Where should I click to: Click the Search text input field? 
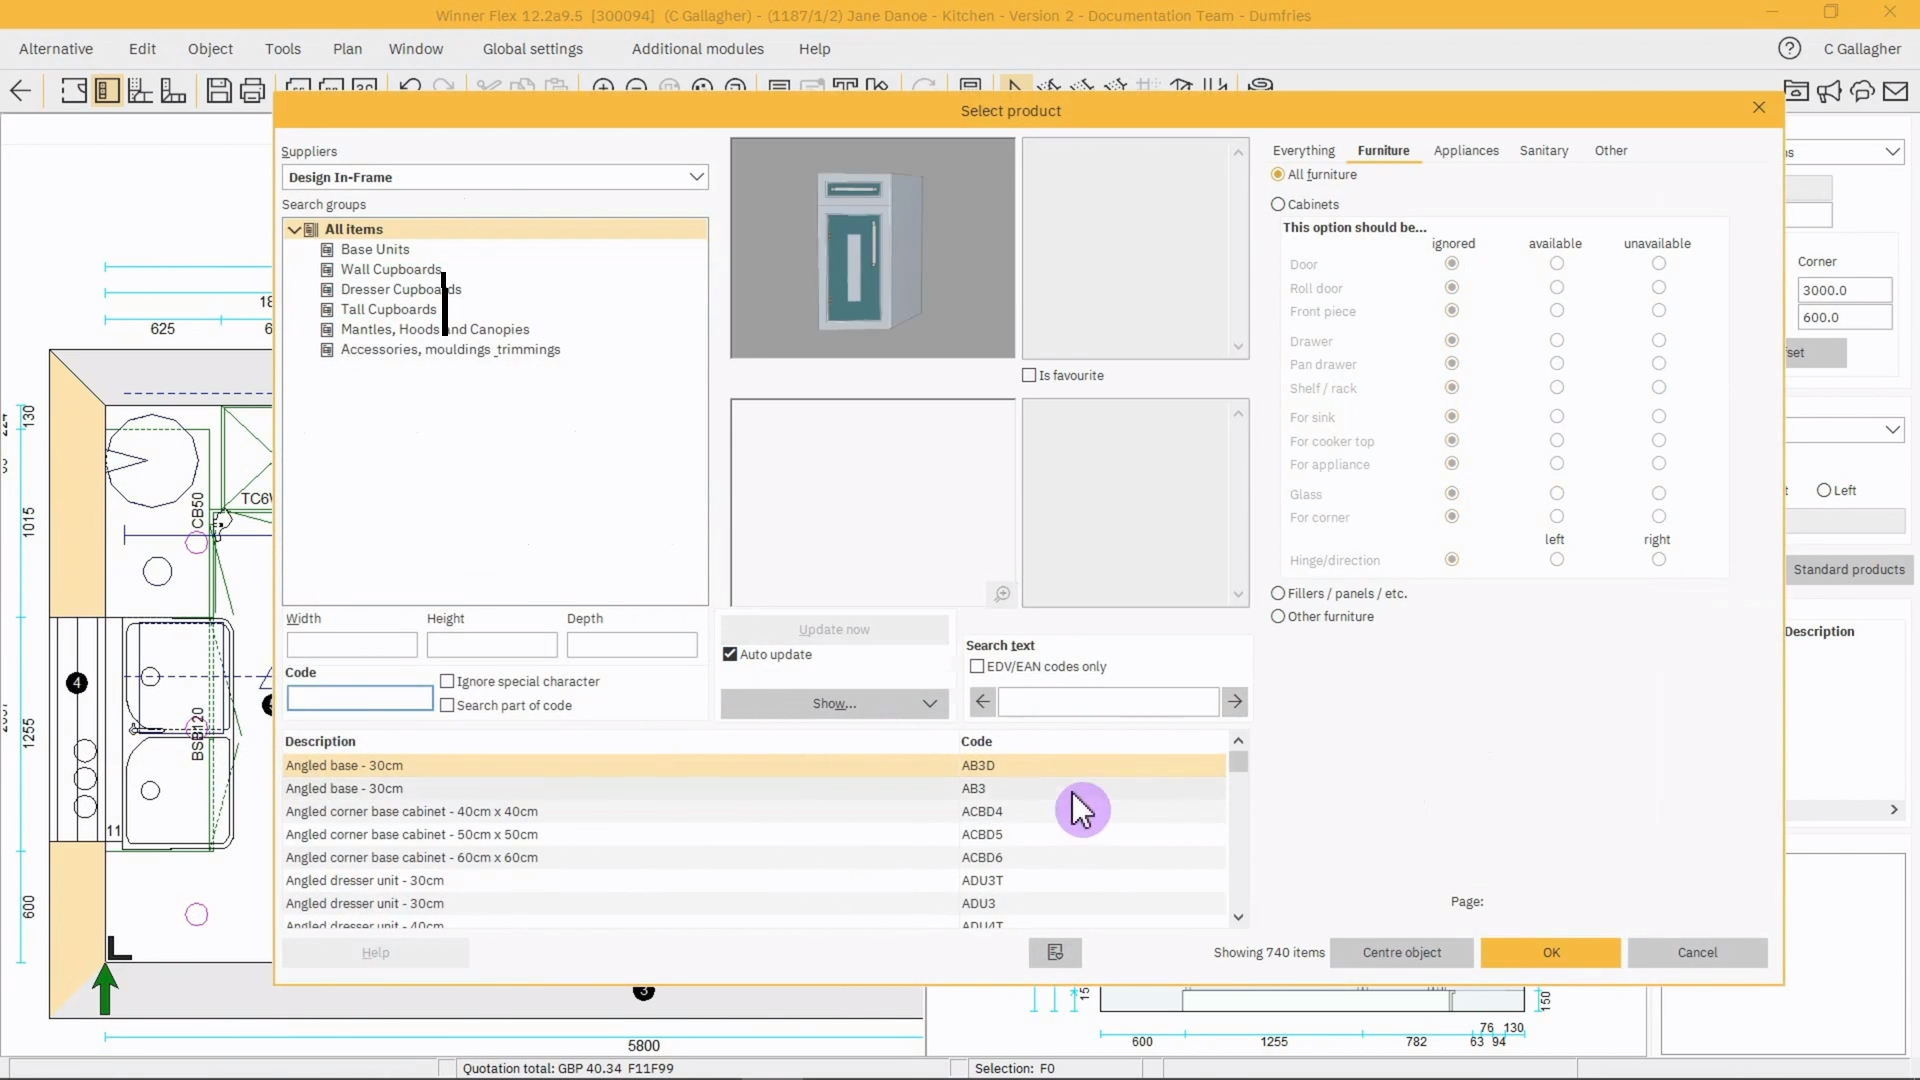click(x=1108, y=702)
